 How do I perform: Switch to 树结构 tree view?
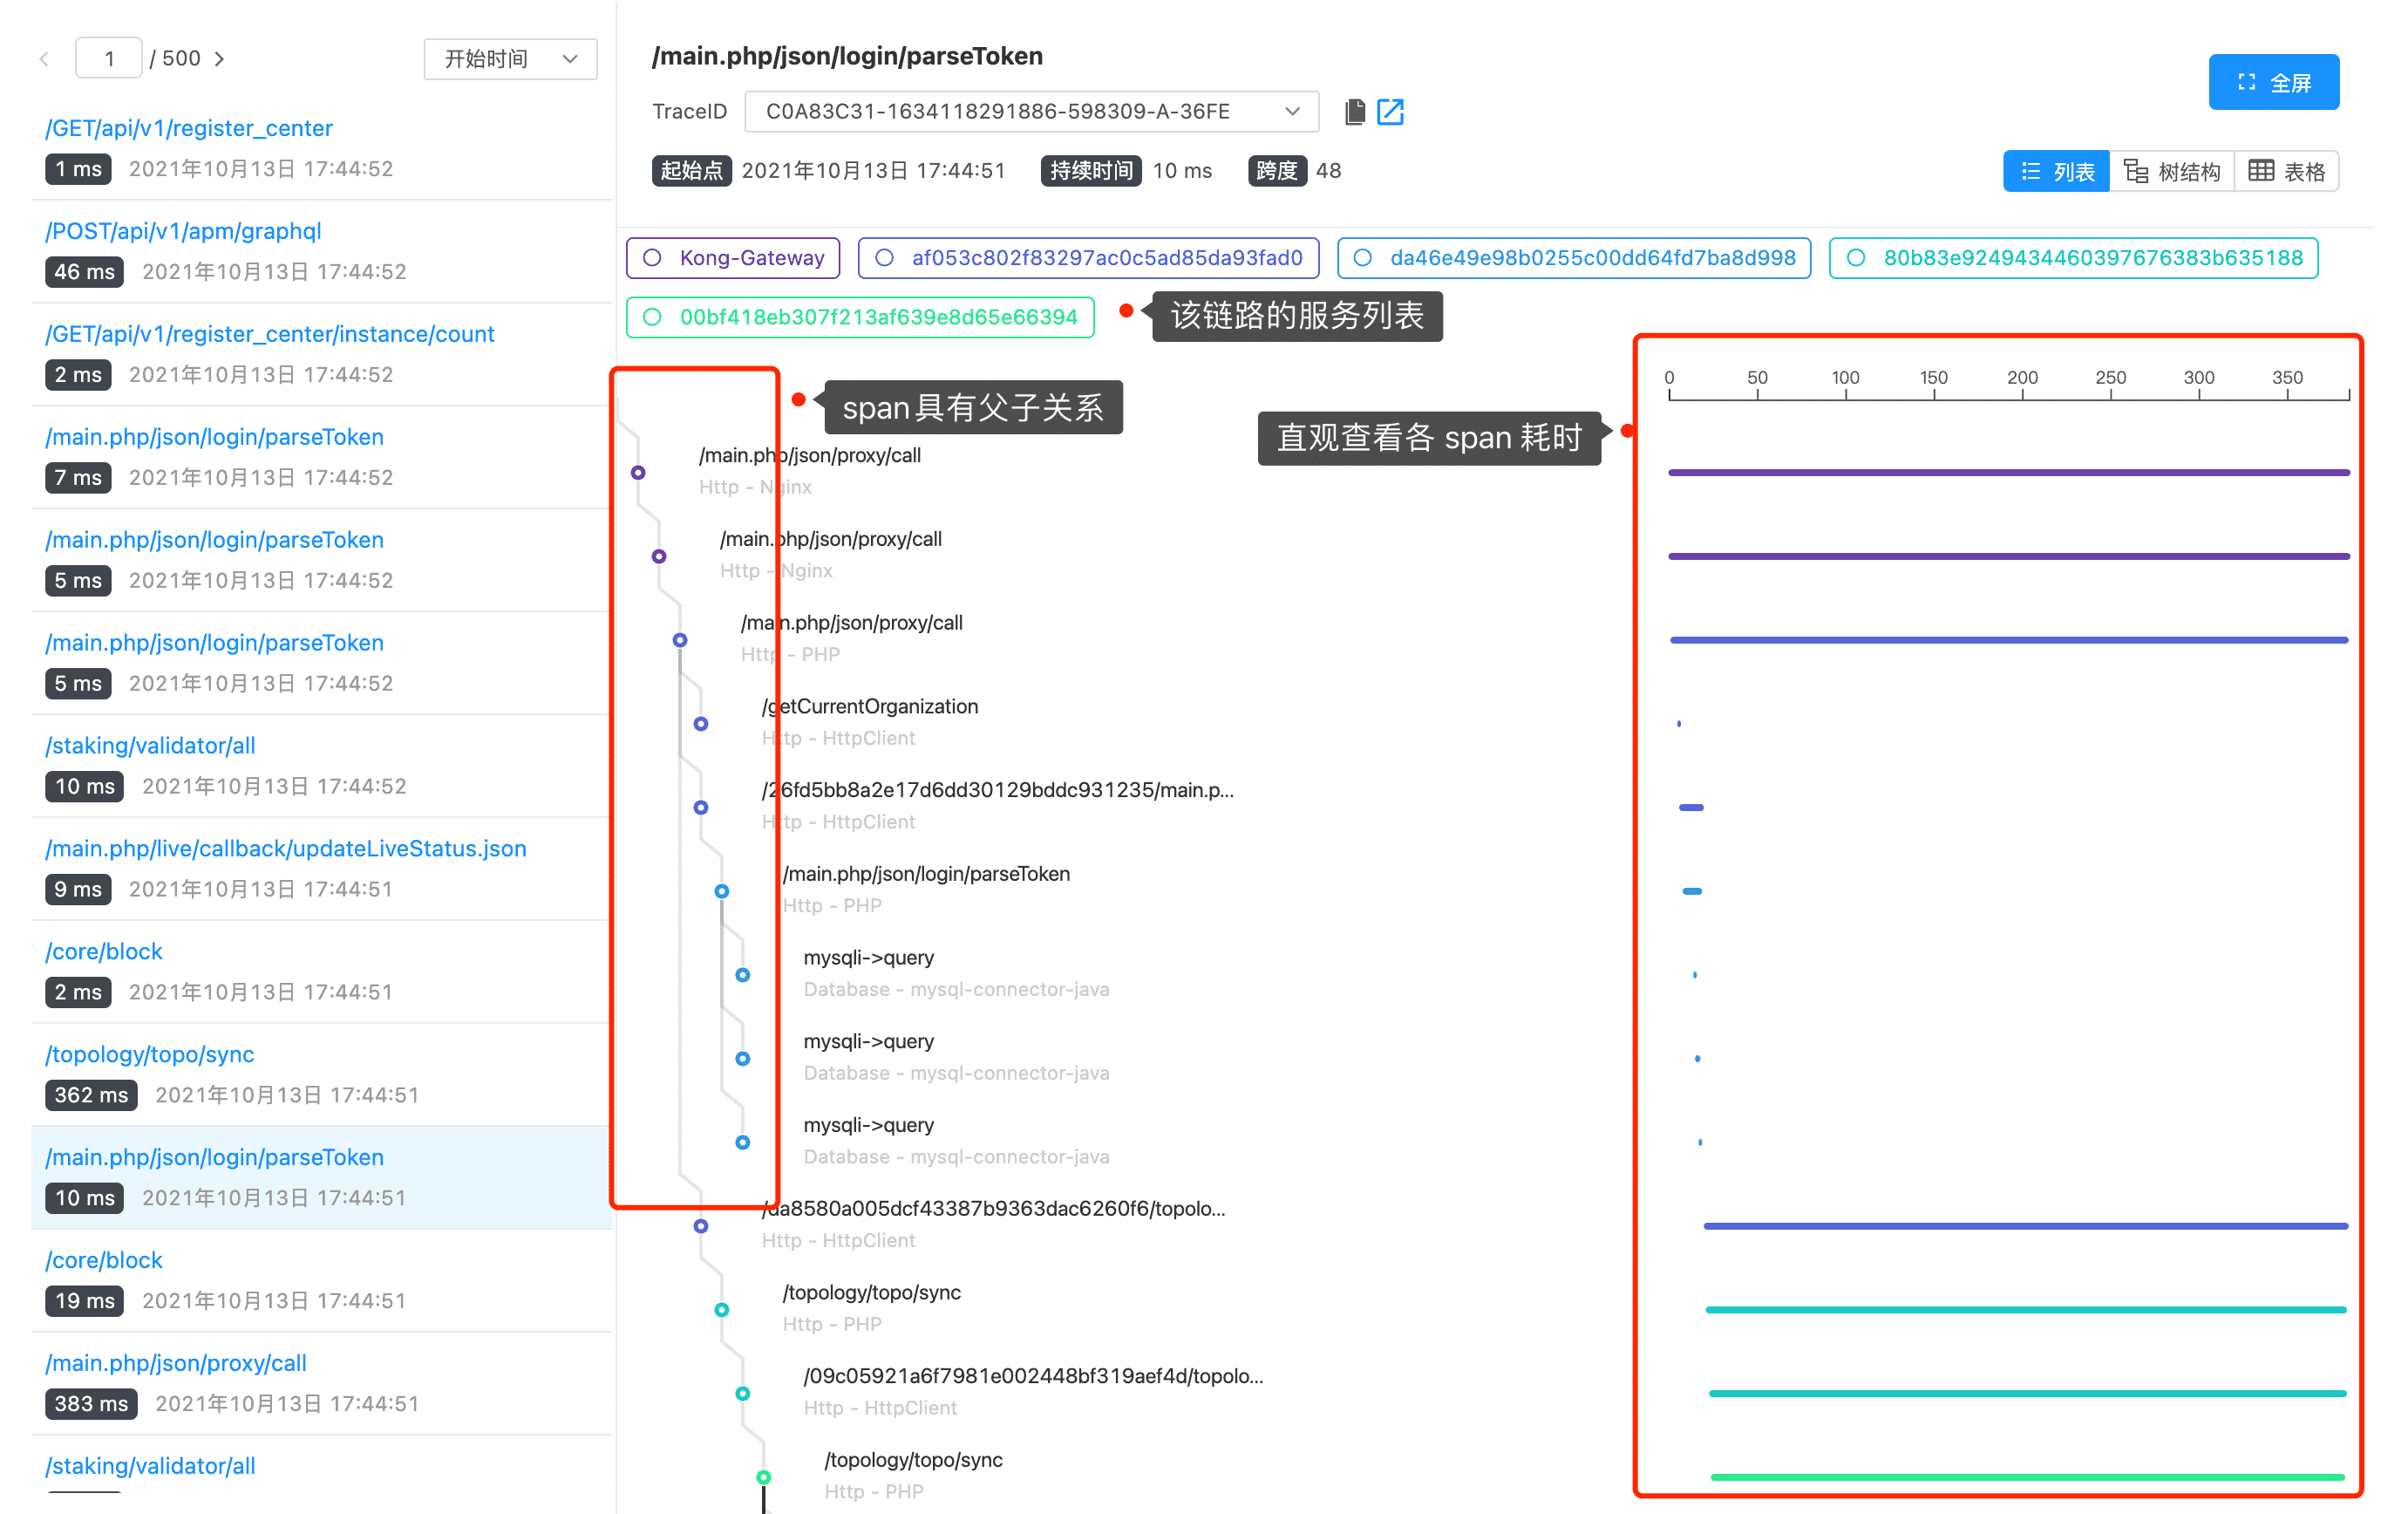pyautogui.click(x=2171, y=171)
